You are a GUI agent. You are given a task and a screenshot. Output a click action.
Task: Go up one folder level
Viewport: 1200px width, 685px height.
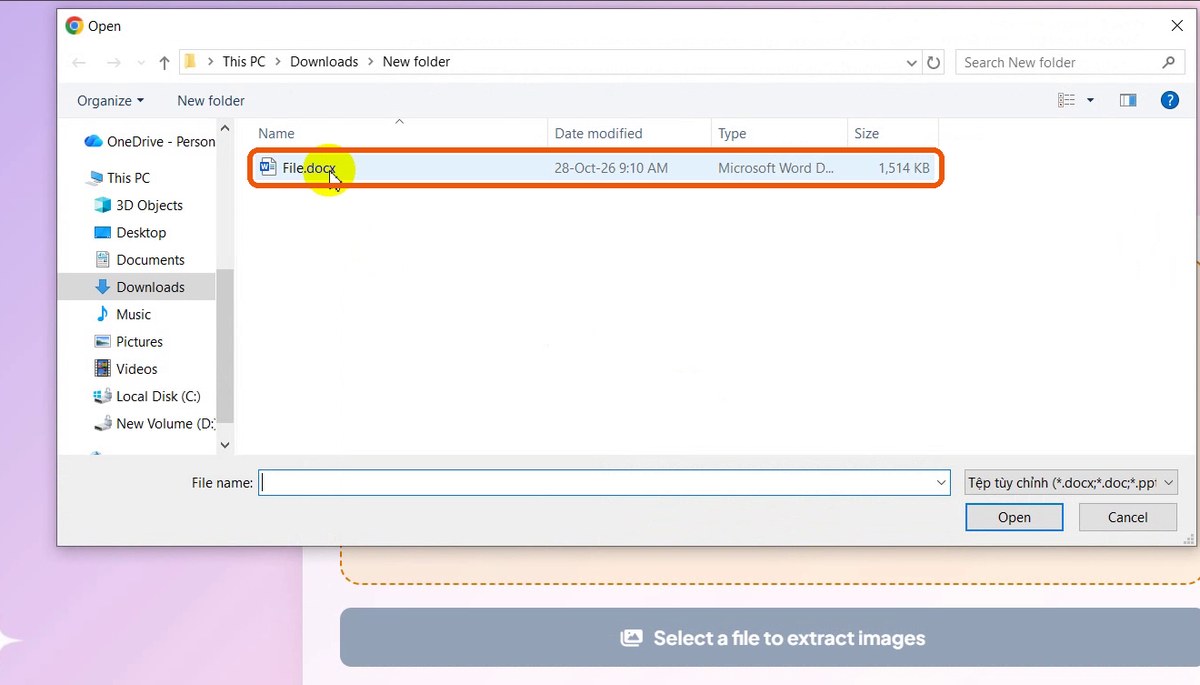click(x=164, y=62)
